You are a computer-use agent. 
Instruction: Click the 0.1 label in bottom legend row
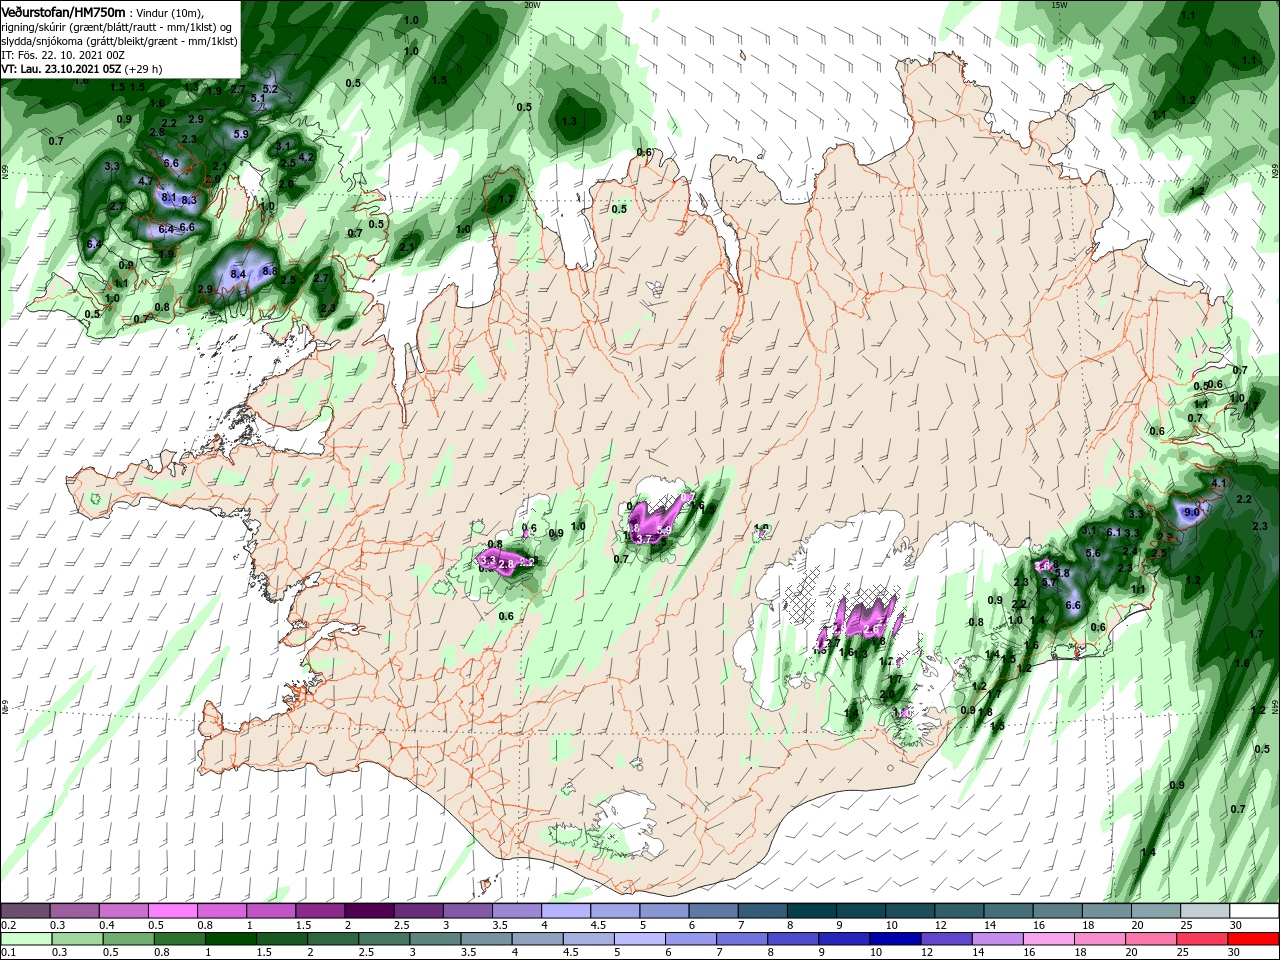point(7,953)
